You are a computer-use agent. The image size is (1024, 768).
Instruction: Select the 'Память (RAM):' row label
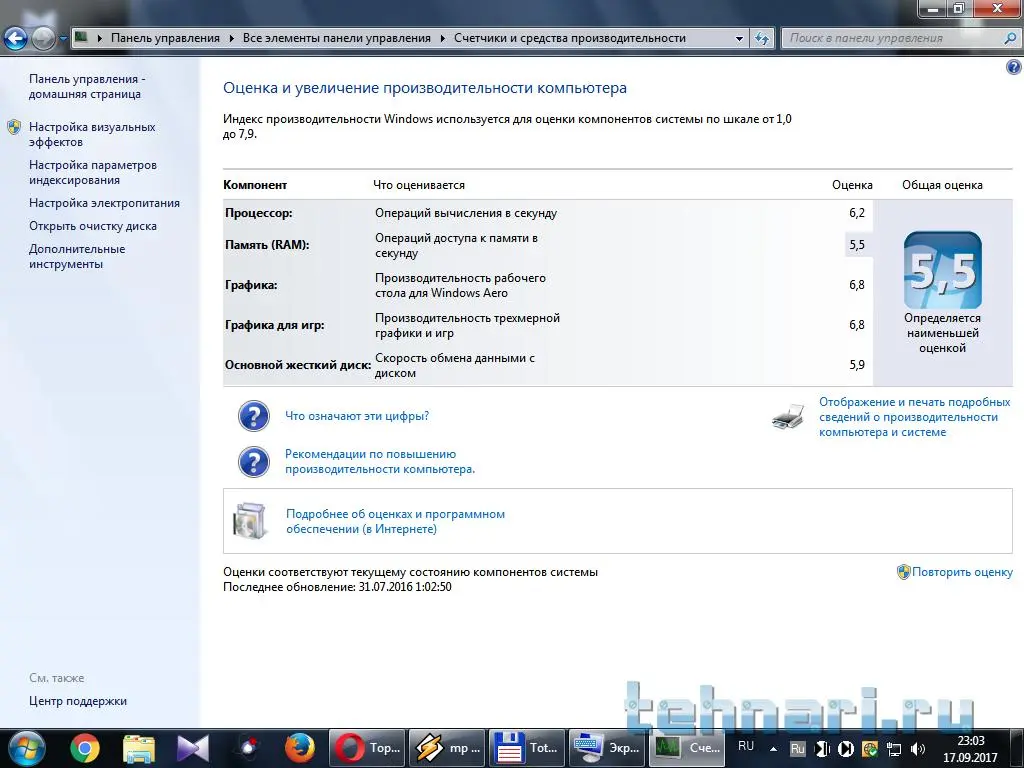pos(267,245)
